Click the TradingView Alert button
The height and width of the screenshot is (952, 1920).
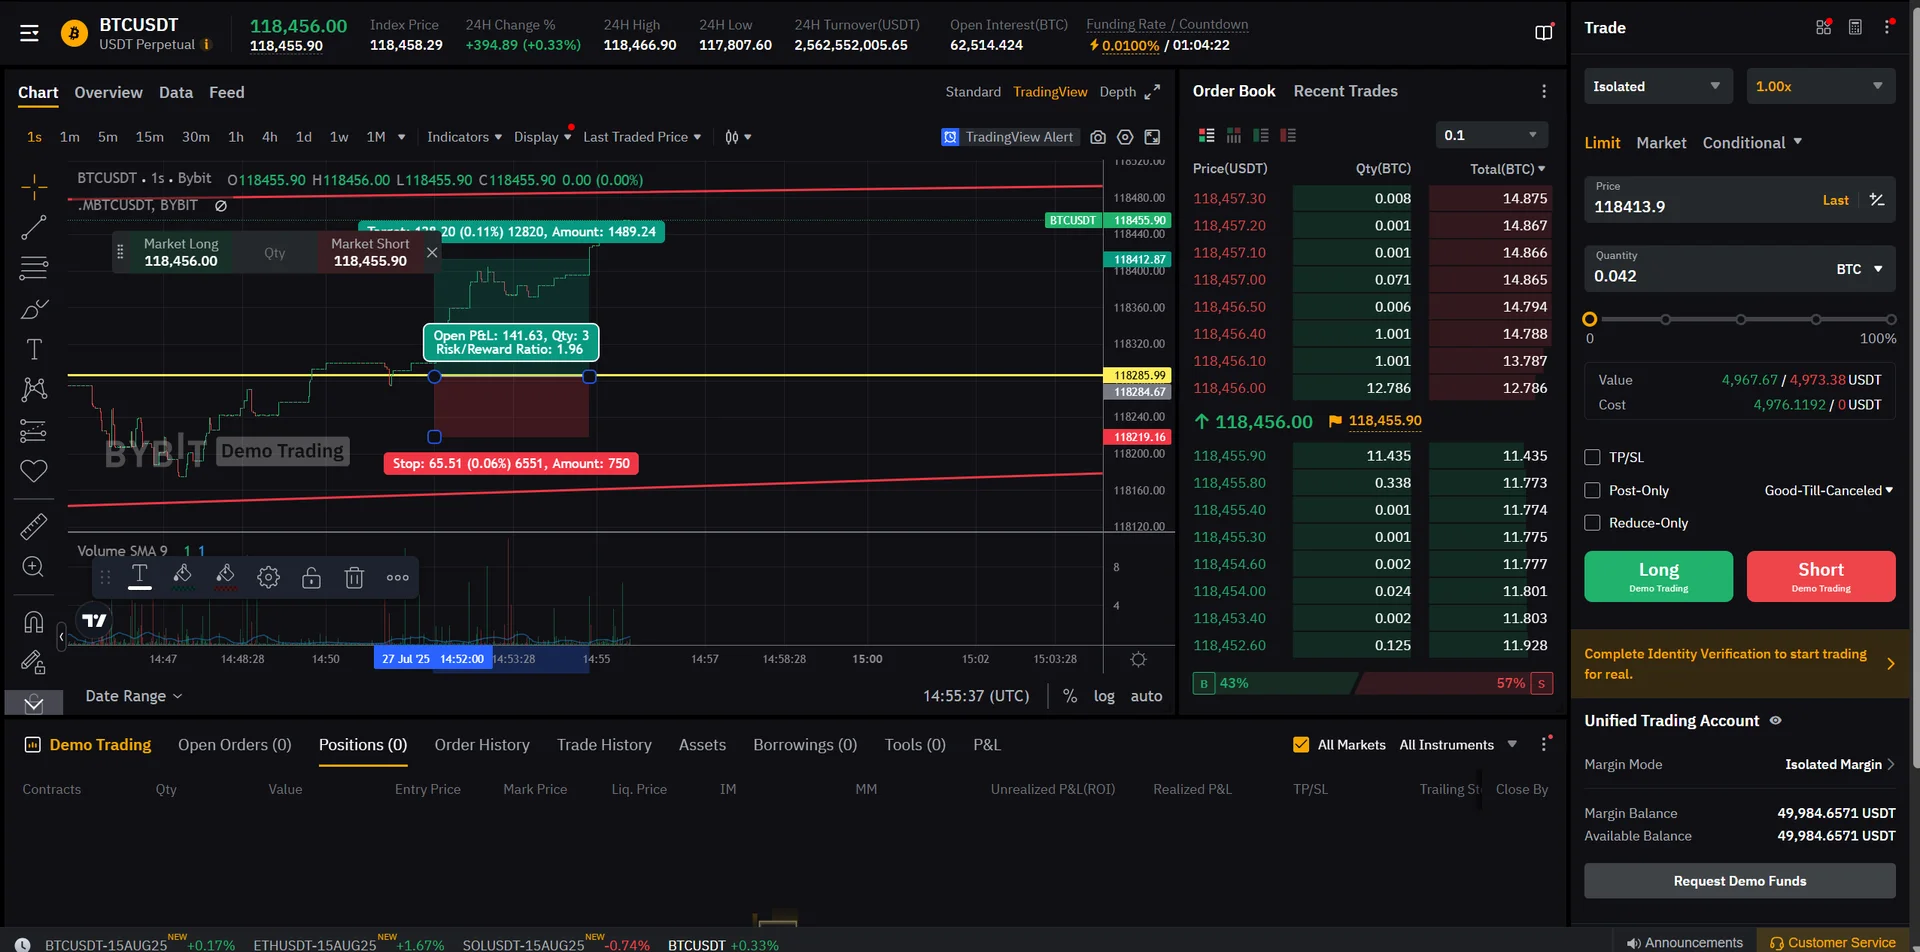tap(1010, 137)
